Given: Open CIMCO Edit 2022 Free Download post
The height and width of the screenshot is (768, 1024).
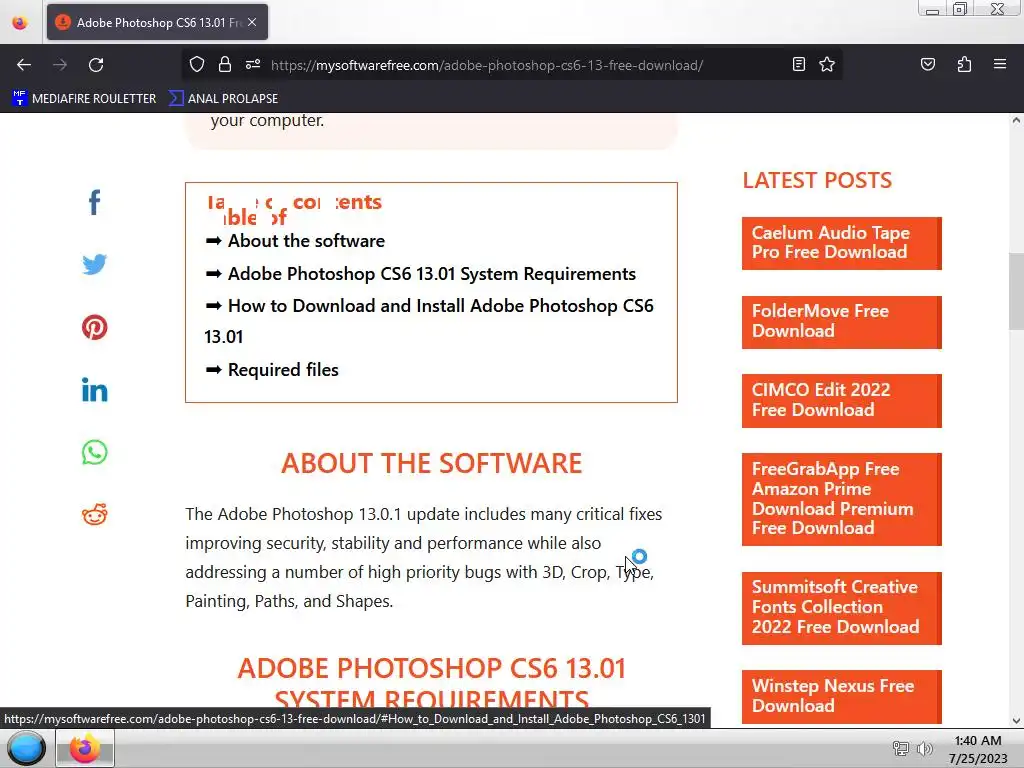Looking at the screenshot, I should tap(841, 400).
